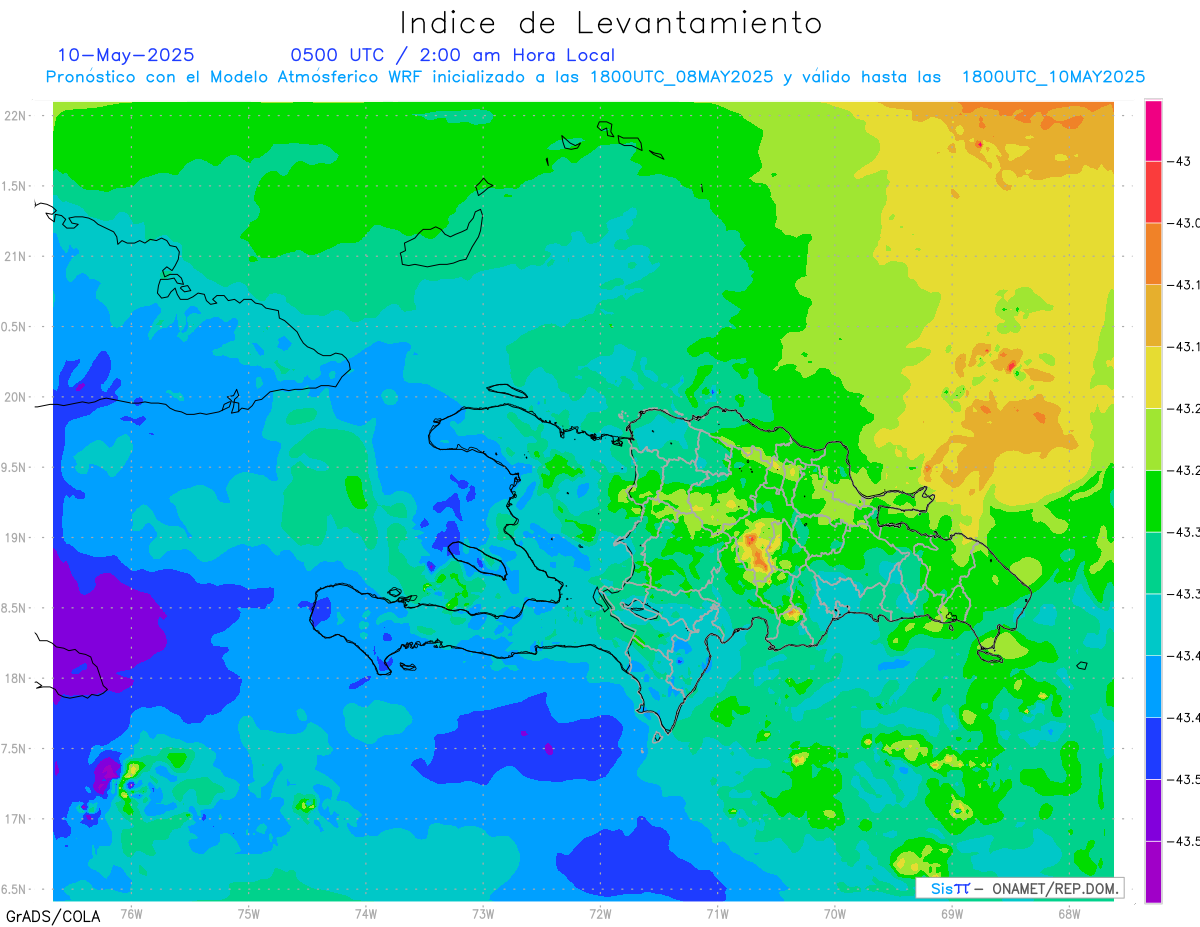Click the "68W" longitude label

point(1069,914)
